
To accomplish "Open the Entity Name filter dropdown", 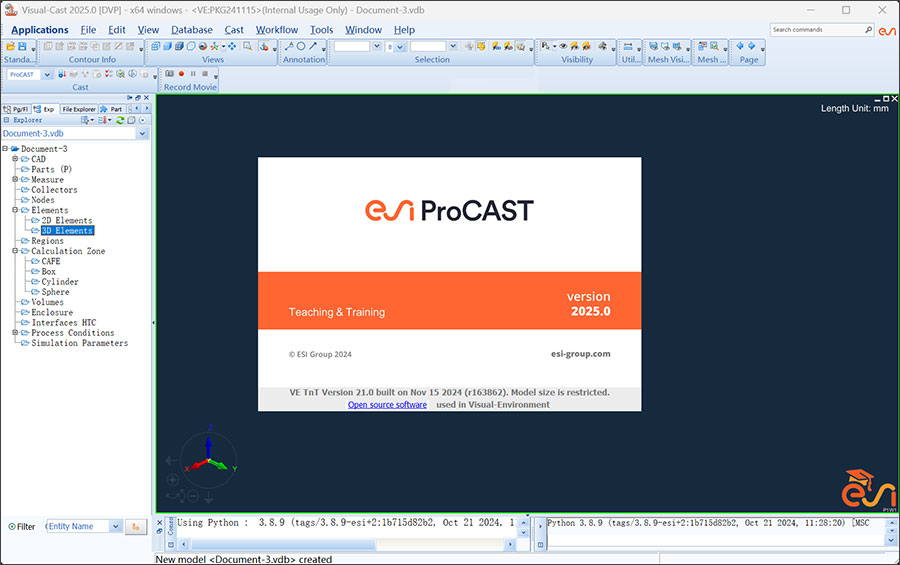I will (115, 527).
